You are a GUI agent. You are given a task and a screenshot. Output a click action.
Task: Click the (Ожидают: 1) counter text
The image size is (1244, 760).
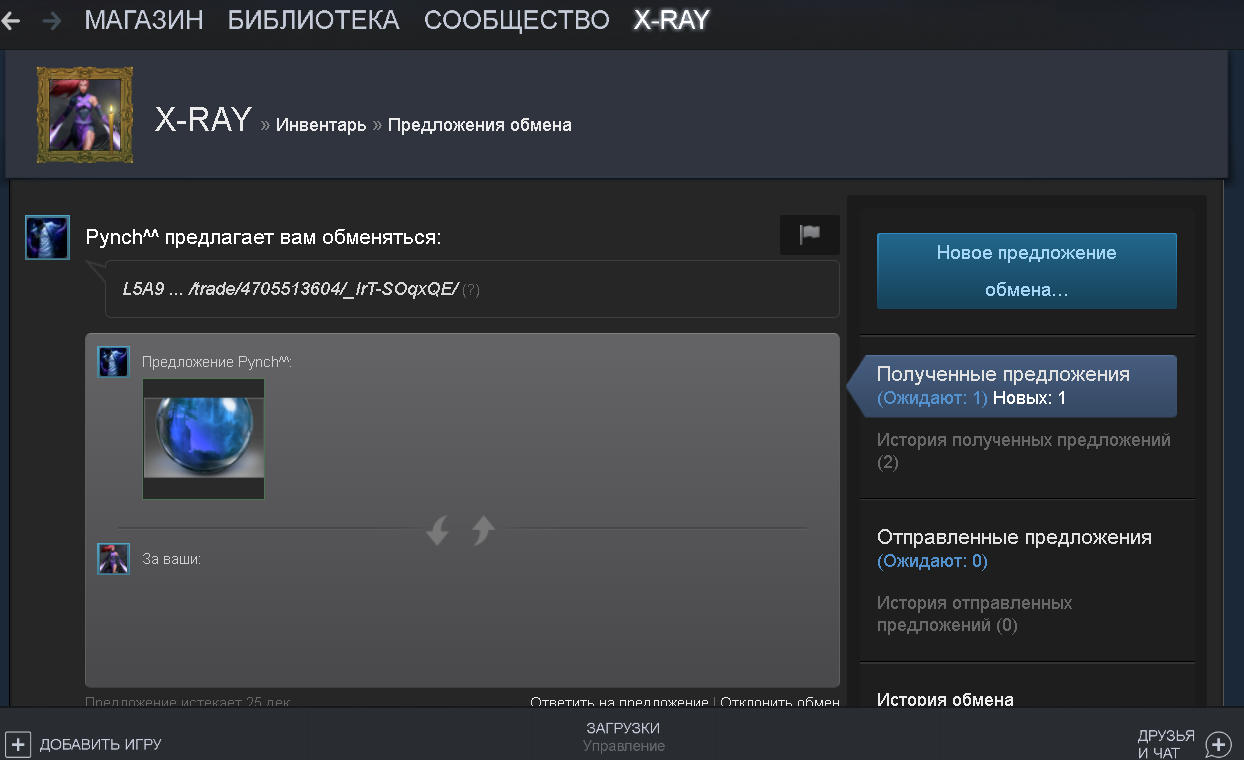point(932,398)
